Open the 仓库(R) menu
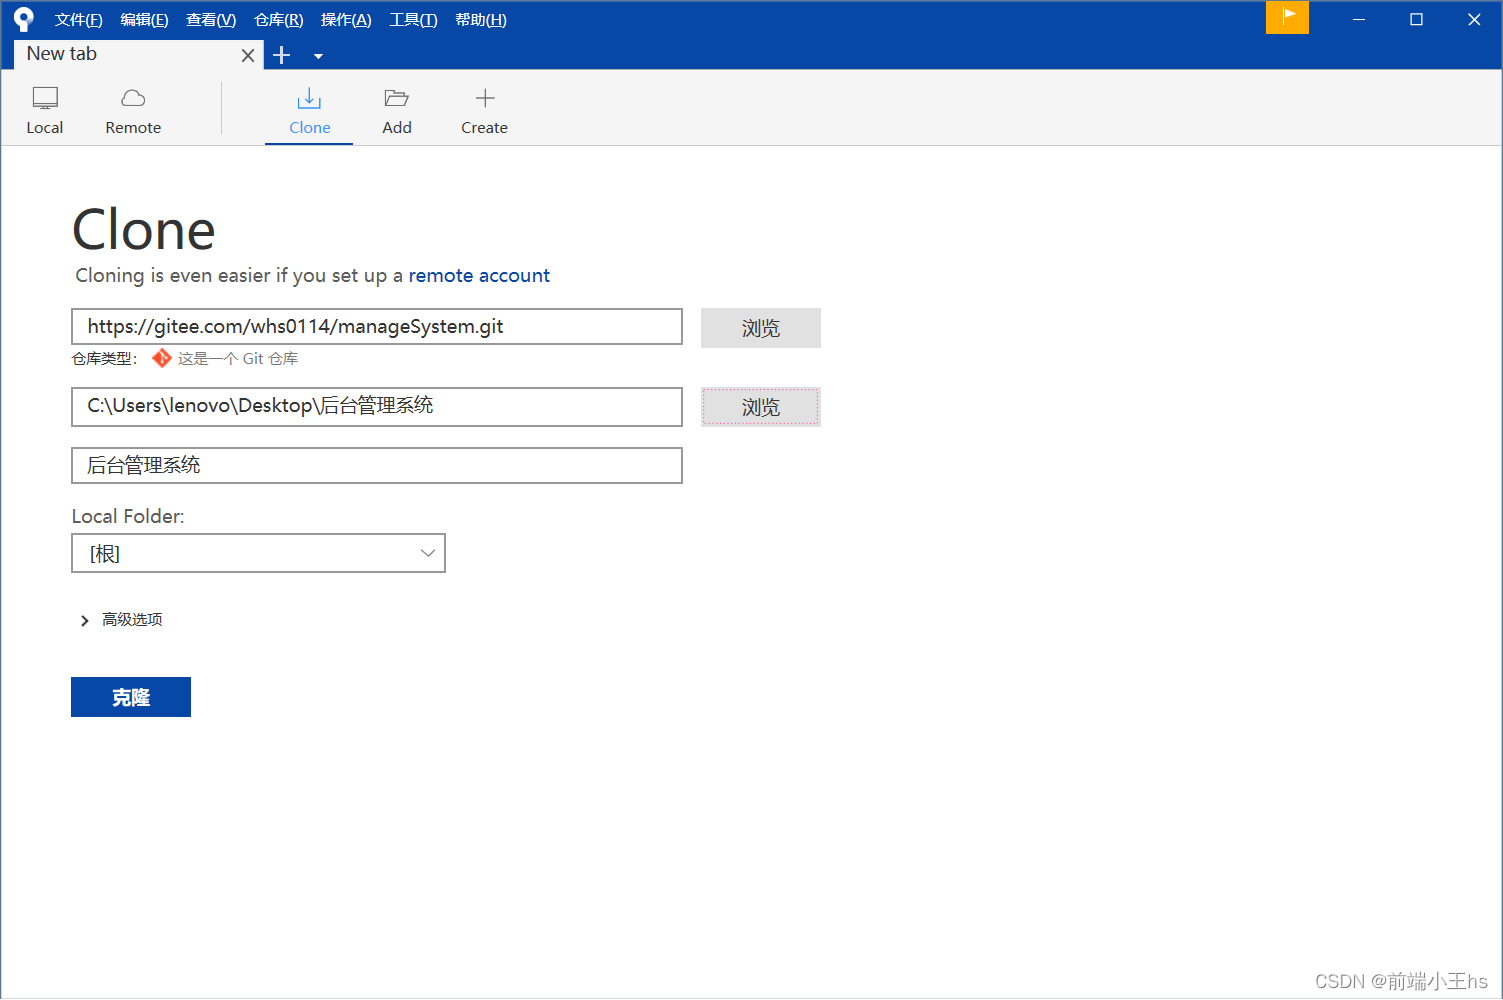This screenshot has height=1000, width=1503. click(x=278, y=20)
